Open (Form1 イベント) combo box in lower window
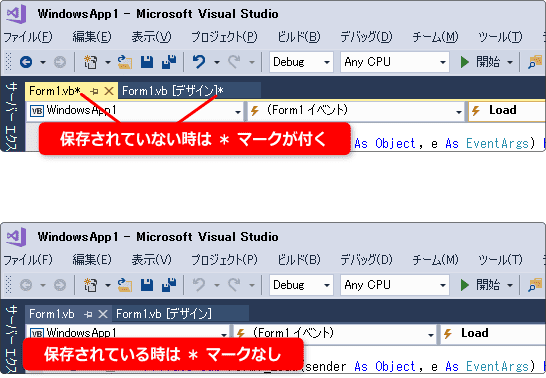This screenshot has height=378, width=546. point(335,333)
